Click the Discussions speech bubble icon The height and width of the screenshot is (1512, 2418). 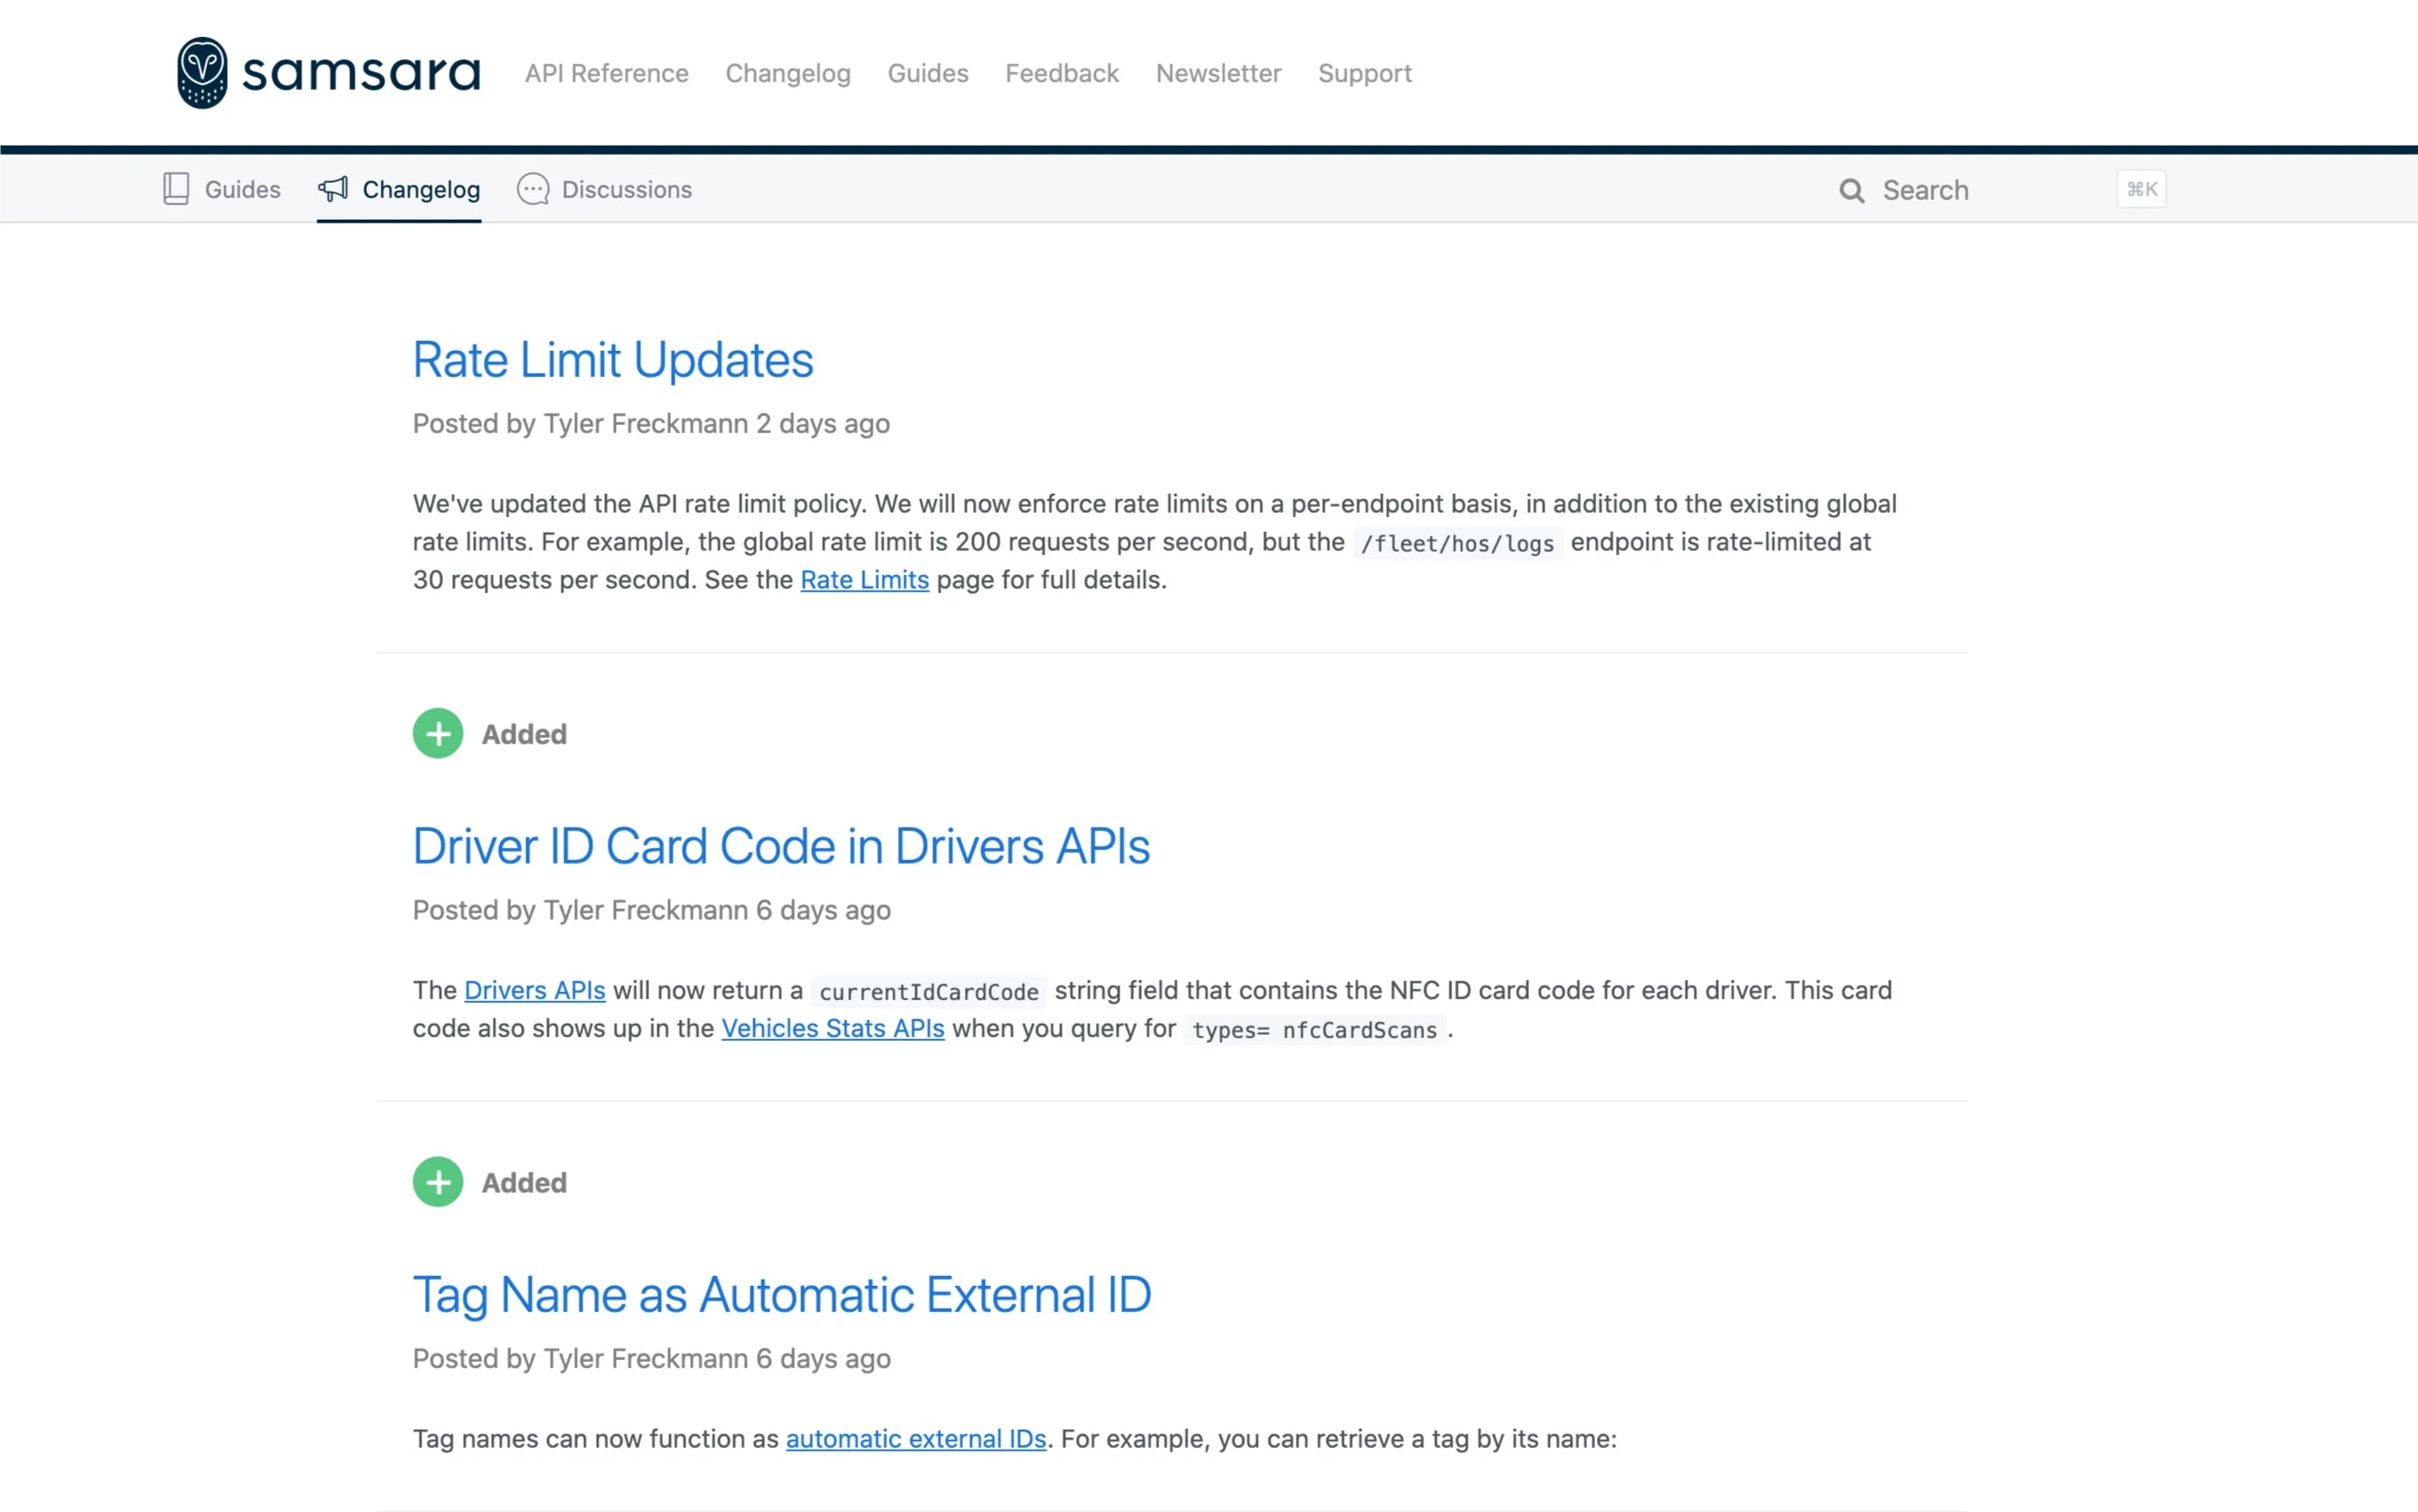(533, 189)
